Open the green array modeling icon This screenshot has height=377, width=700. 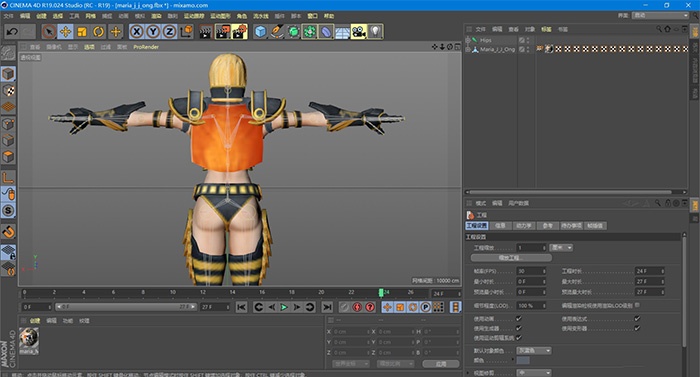click(309, 32)
